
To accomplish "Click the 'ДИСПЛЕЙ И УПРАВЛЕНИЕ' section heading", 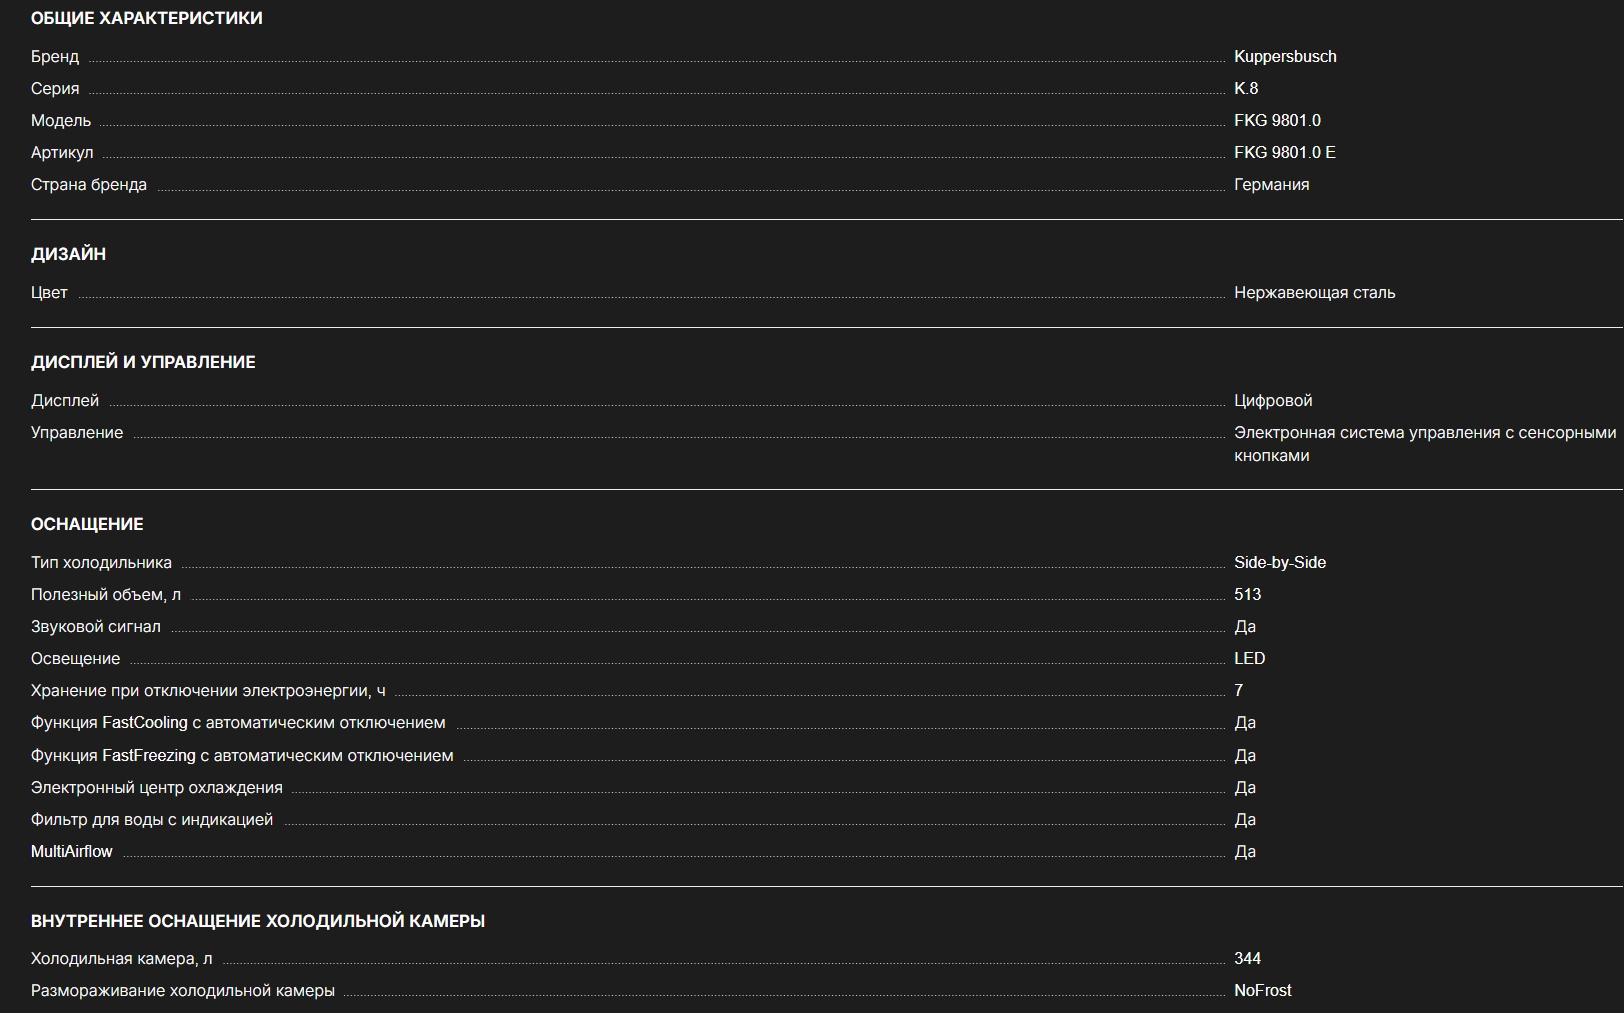I will tap(143, 362).
